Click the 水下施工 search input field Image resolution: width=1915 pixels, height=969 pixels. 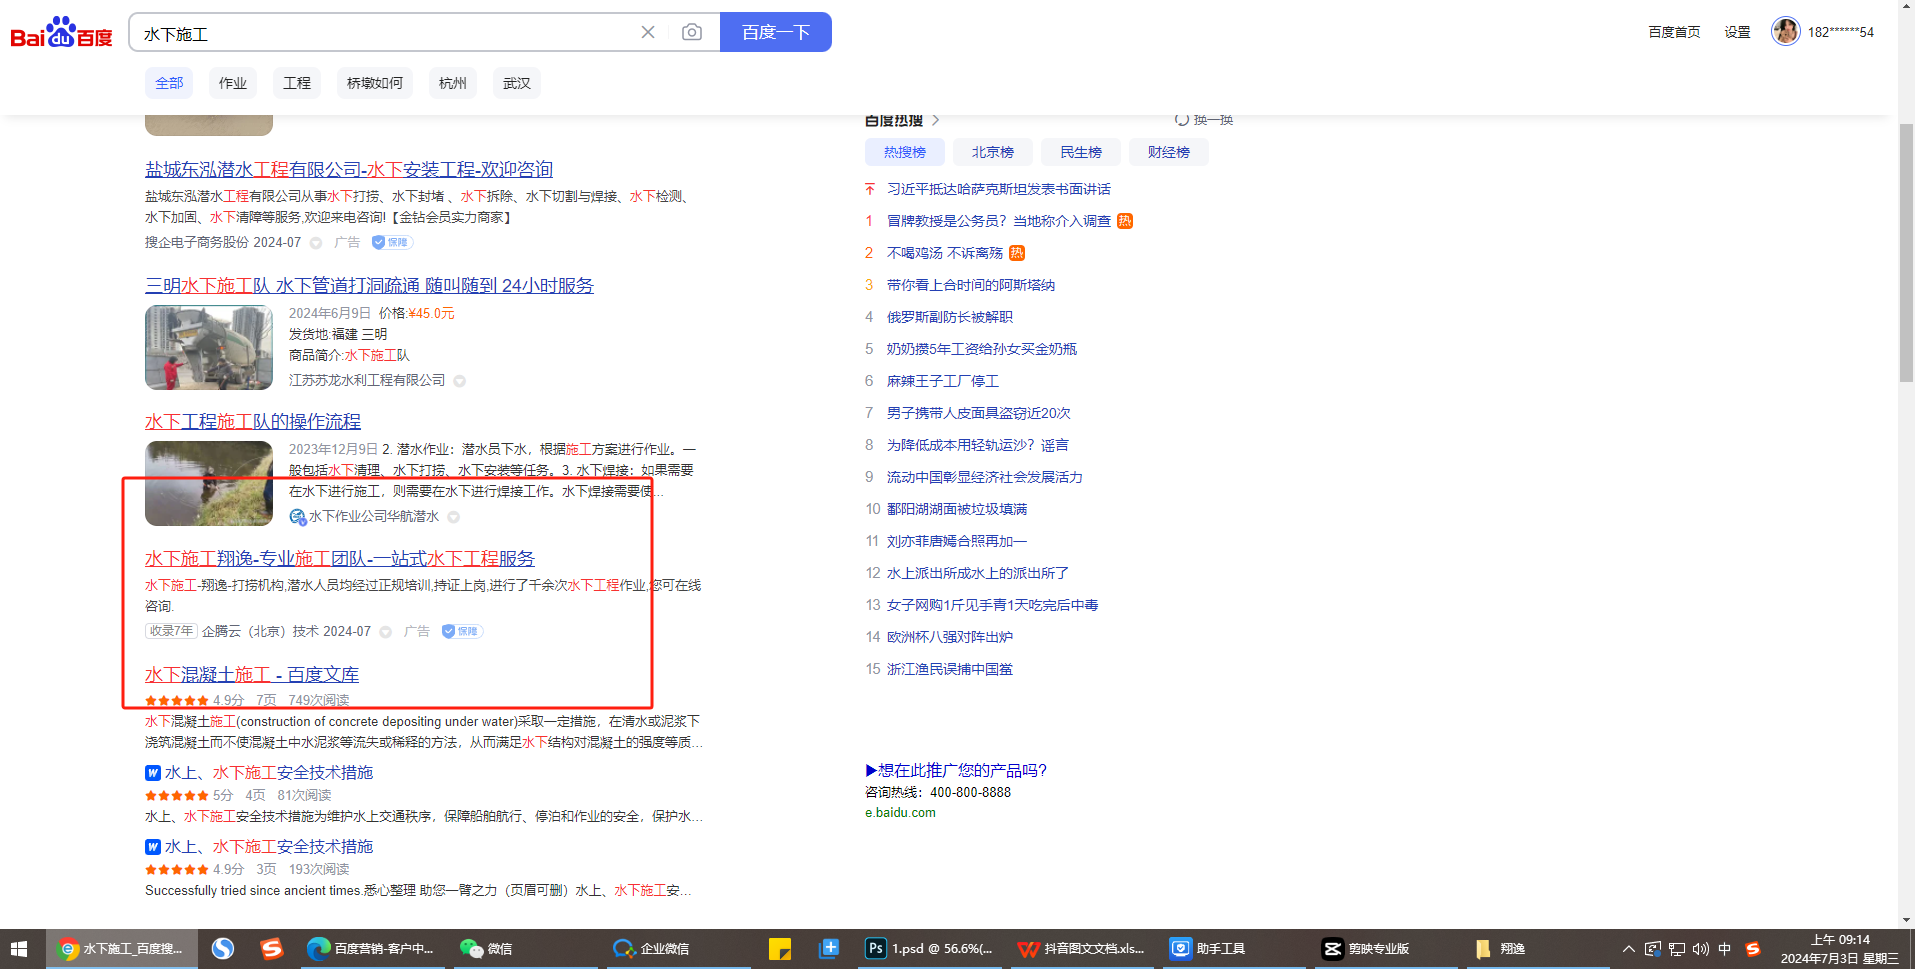385,33
